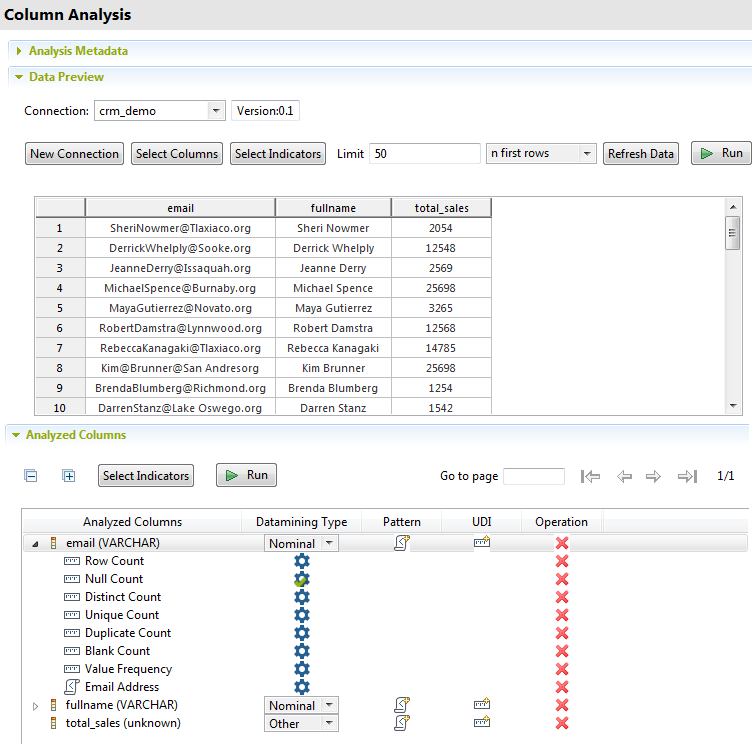Click the UDI icon for email column
The width and height of the screenshot is (752, 746).
point(482,543)
